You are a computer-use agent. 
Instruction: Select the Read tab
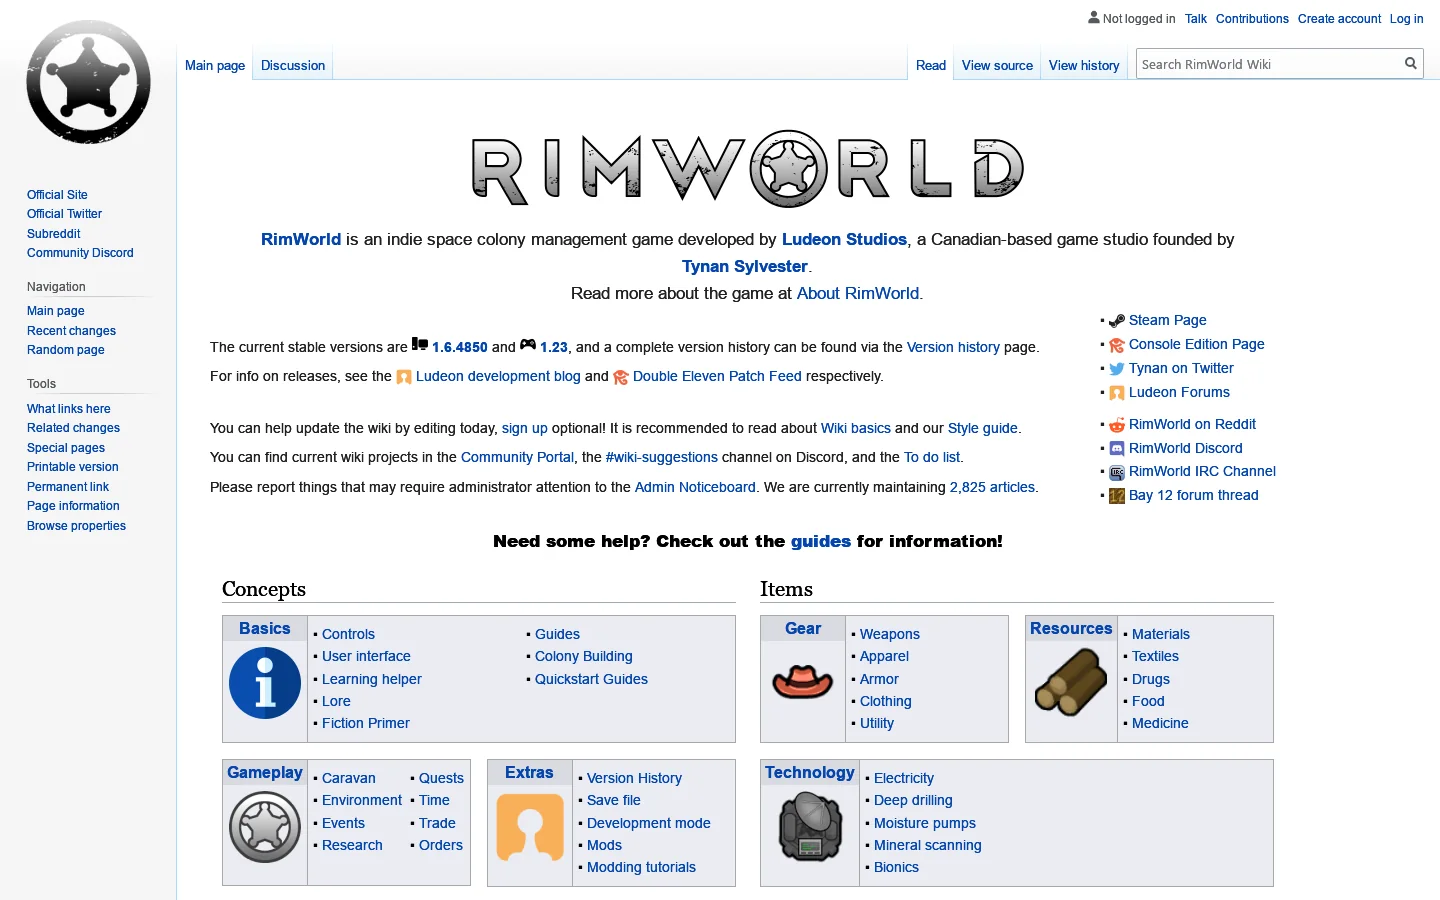[x=931, y=65]
